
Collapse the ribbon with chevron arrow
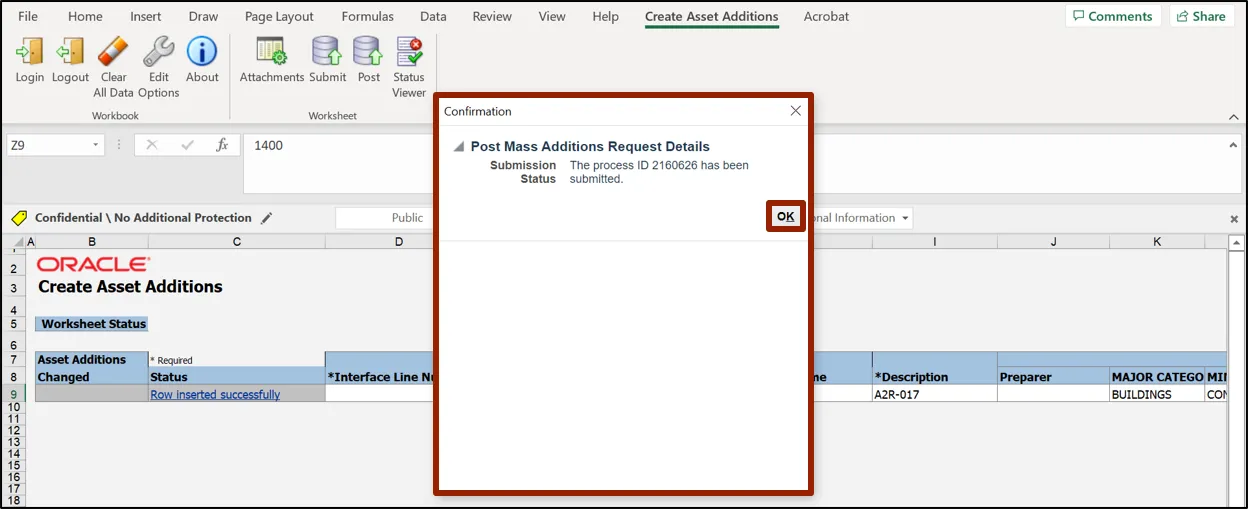1233,117
